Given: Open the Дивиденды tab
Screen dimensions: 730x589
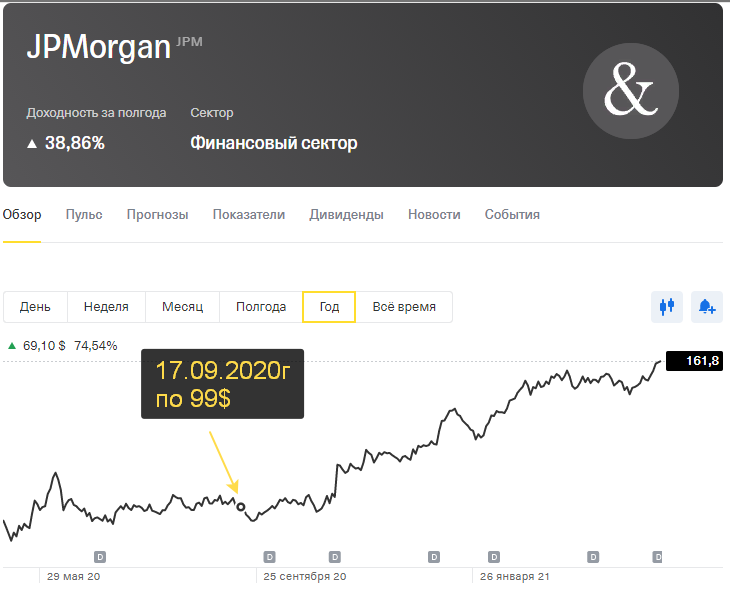Looking at the screenshot, I should 346,214.
